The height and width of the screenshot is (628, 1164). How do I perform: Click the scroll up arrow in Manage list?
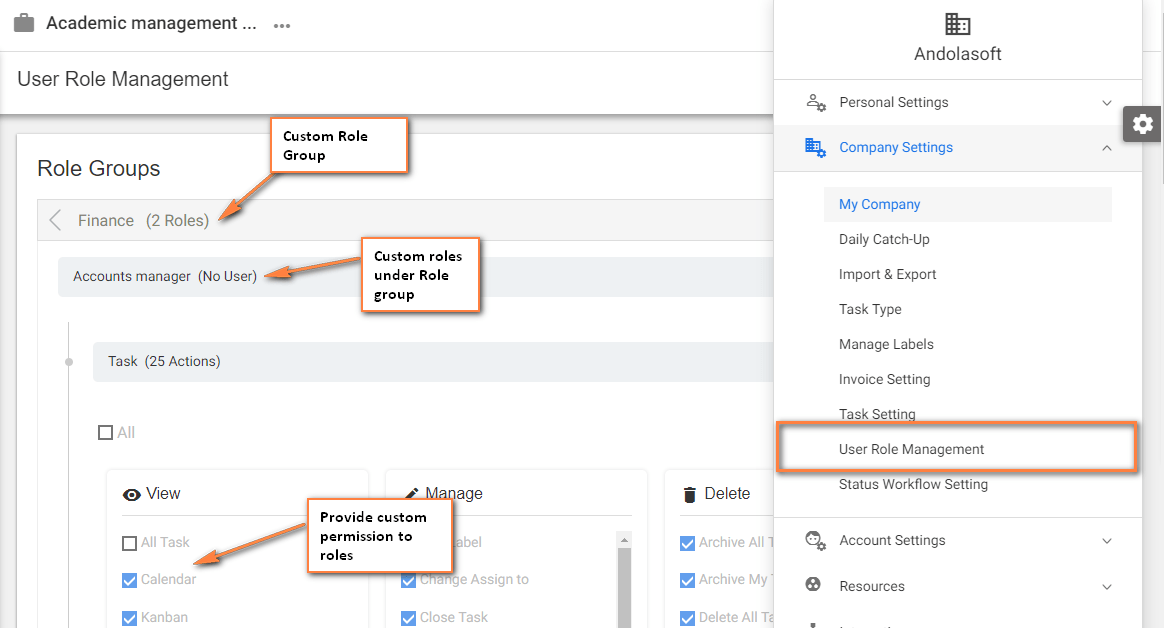click(624, 540)
